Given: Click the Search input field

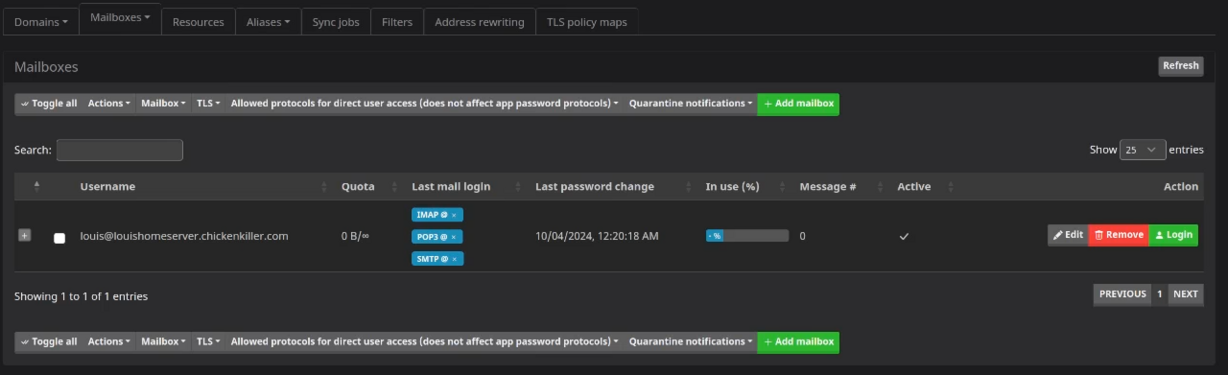Looking at the screenshot, I should [120, 150].
